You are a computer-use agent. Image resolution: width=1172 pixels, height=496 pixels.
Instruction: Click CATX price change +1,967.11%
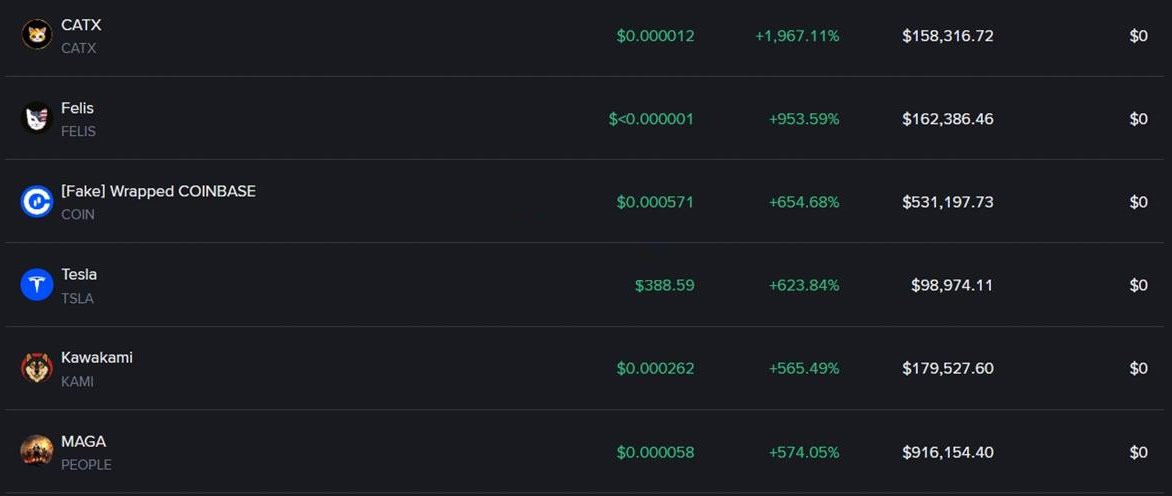point(797,36)
